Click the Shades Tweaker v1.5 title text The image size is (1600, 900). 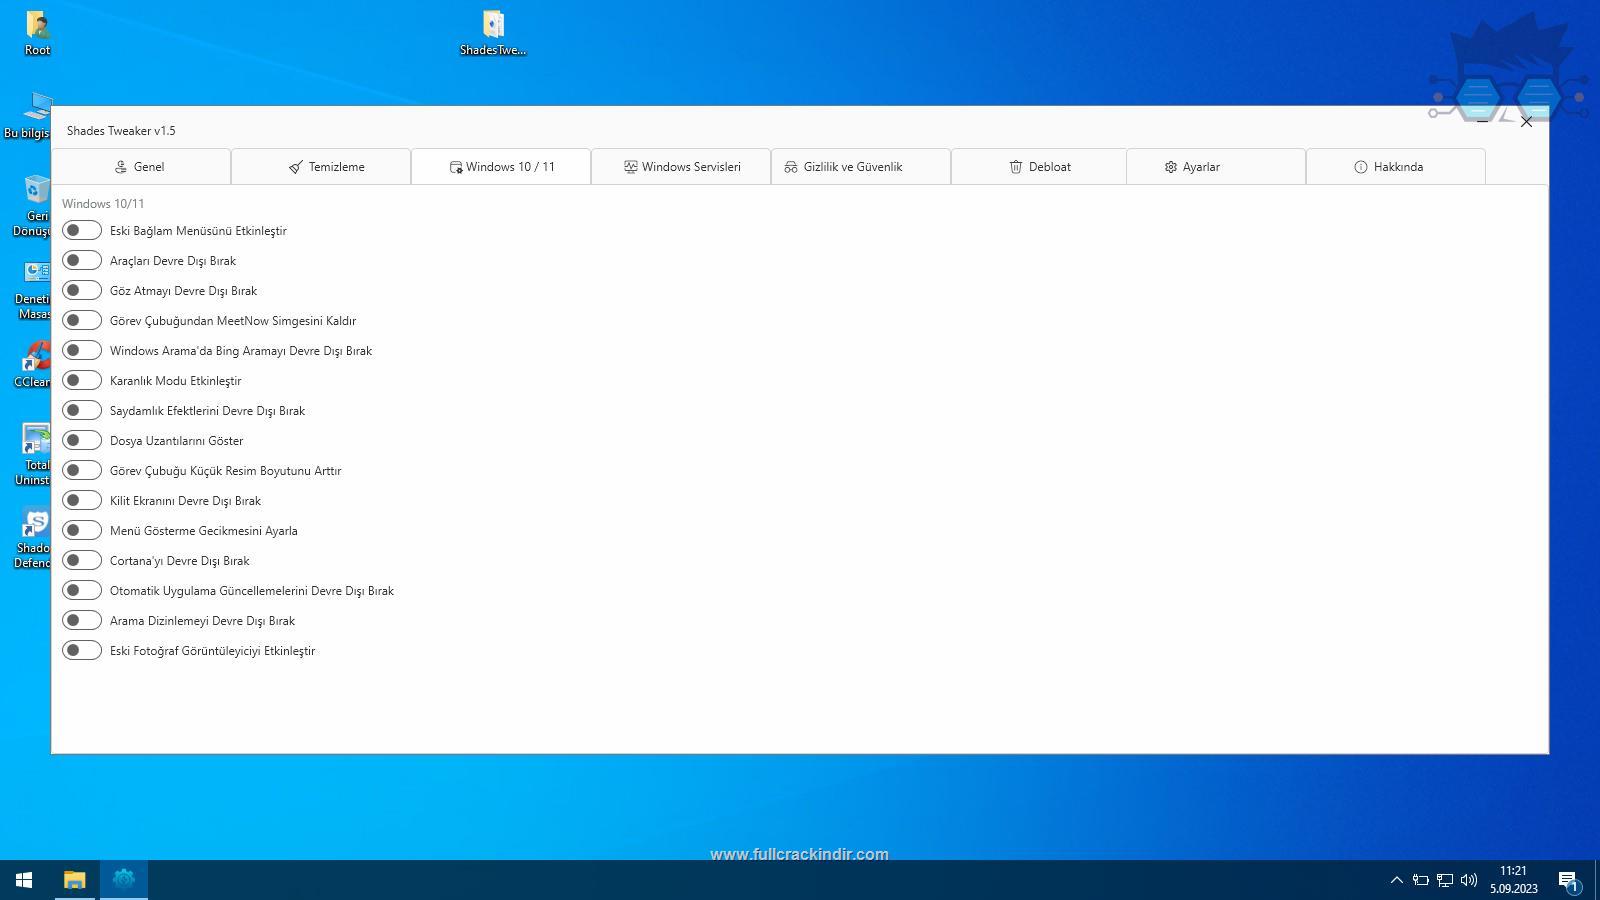pos(121,131)
